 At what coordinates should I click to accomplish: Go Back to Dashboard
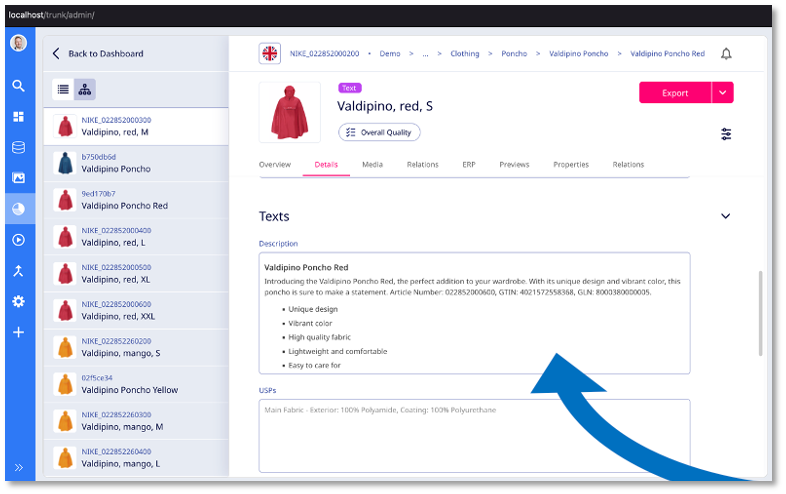[98, 54]
